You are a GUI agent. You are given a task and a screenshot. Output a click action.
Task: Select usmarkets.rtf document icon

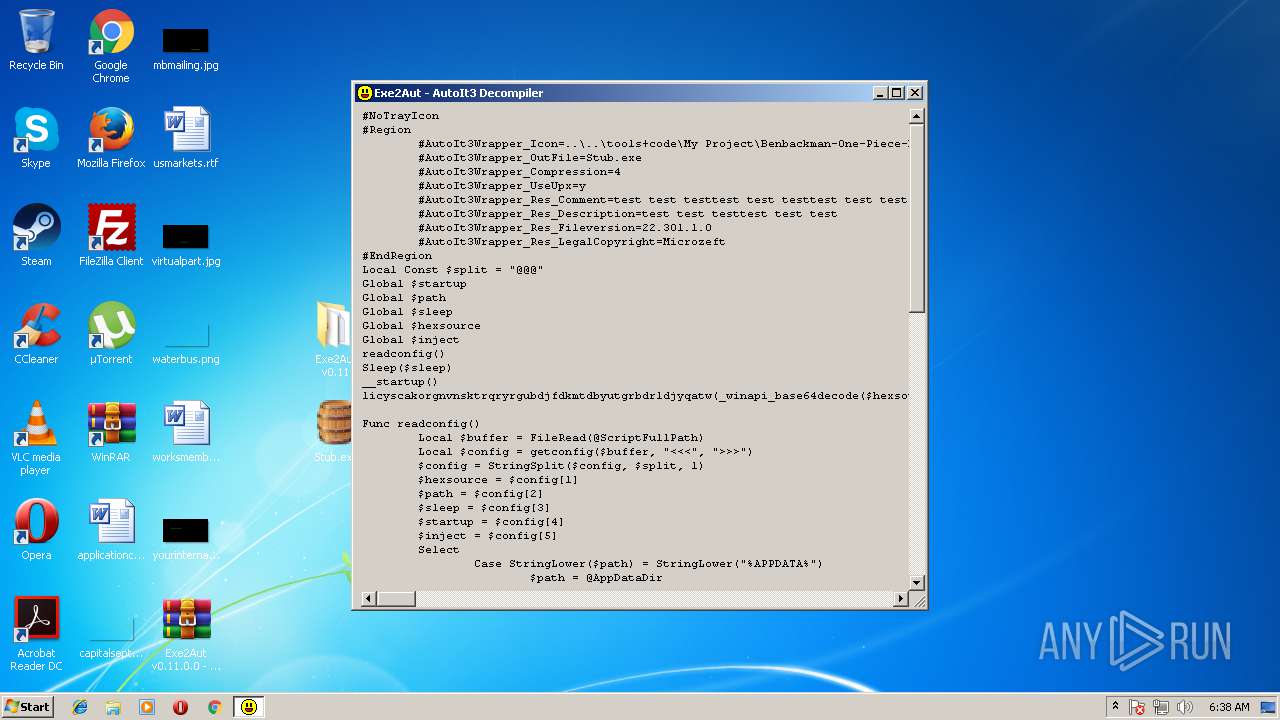(x=186, y=138)
